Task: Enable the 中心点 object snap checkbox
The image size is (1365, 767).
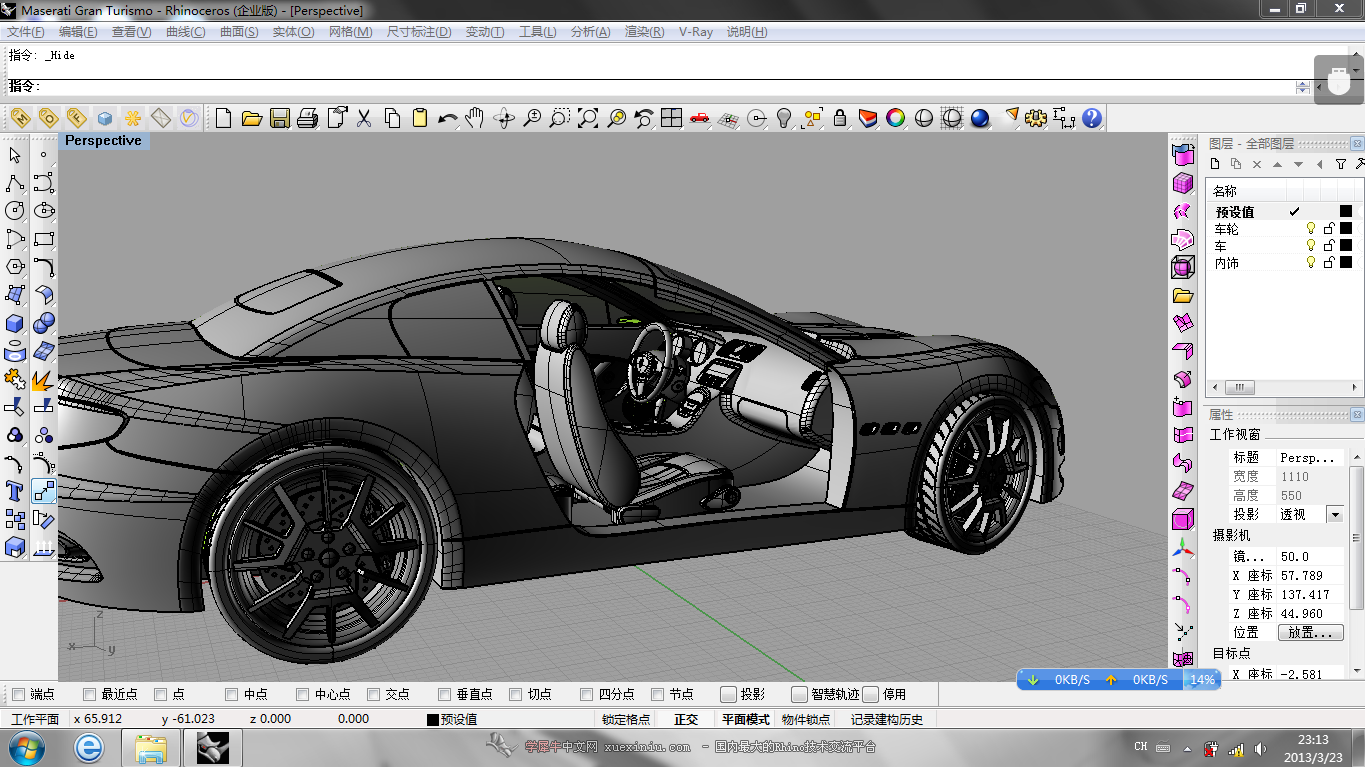Action: tap(303, 694)
